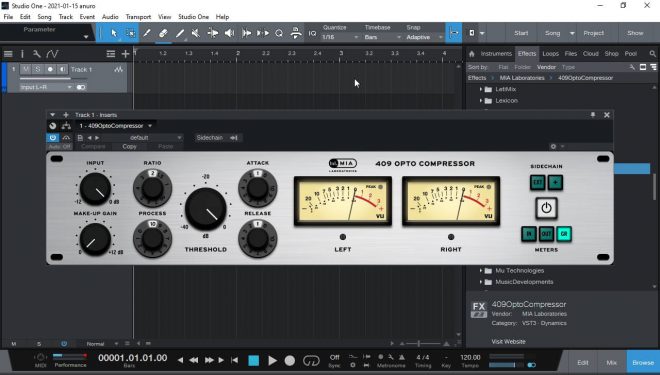Open Track 1 Input L+R dropdown
660x375 pixels.
46,87
